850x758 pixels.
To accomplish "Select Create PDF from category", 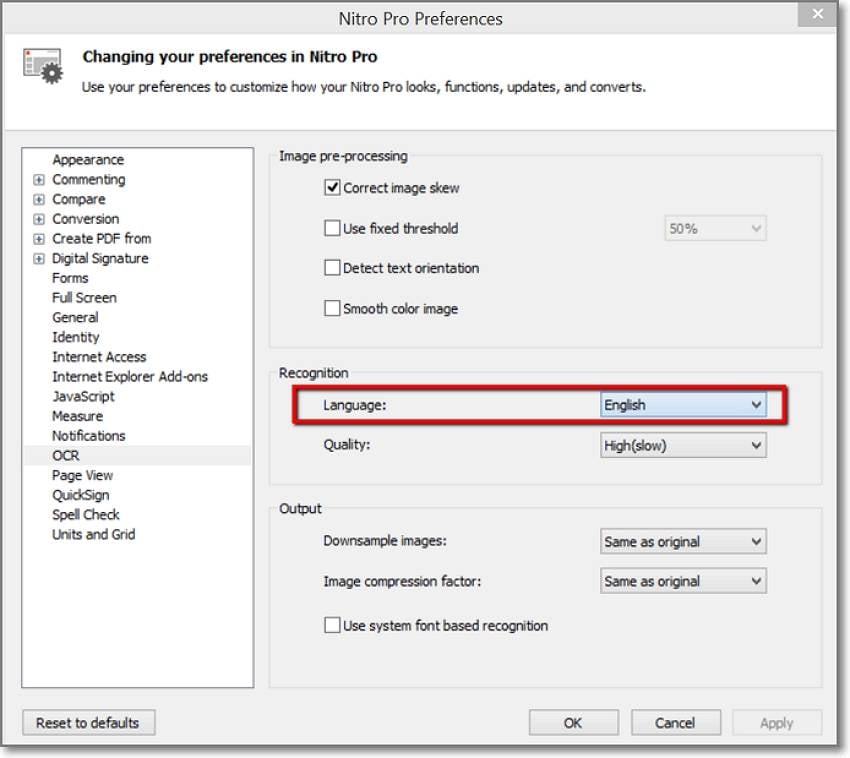I will pos(101,239).
